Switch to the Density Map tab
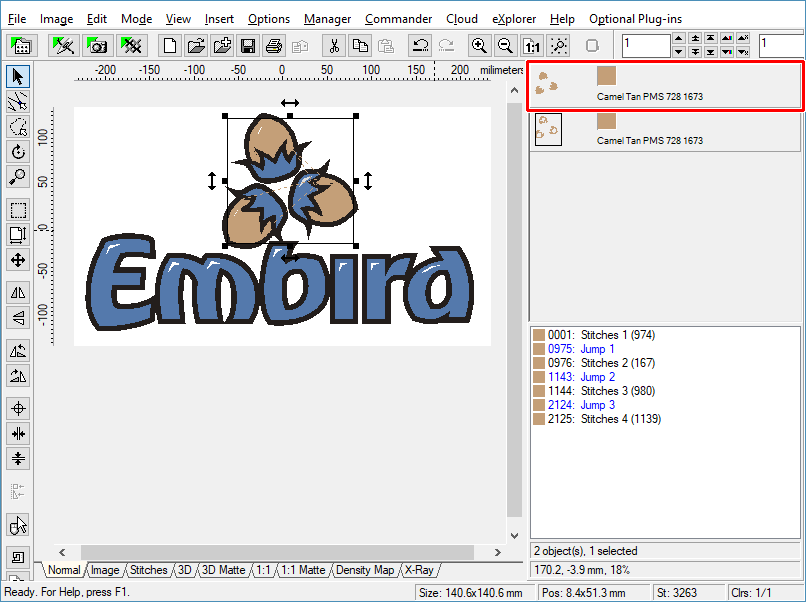806x602 pixels. tap(365, 570)
